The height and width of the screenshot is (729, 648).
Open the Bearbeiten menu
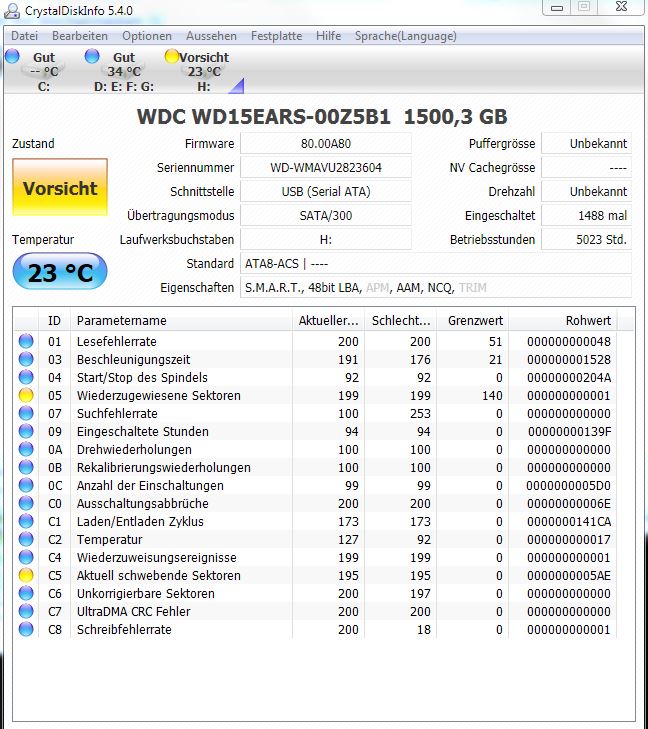pyautogui.click(x=79, y=36)
